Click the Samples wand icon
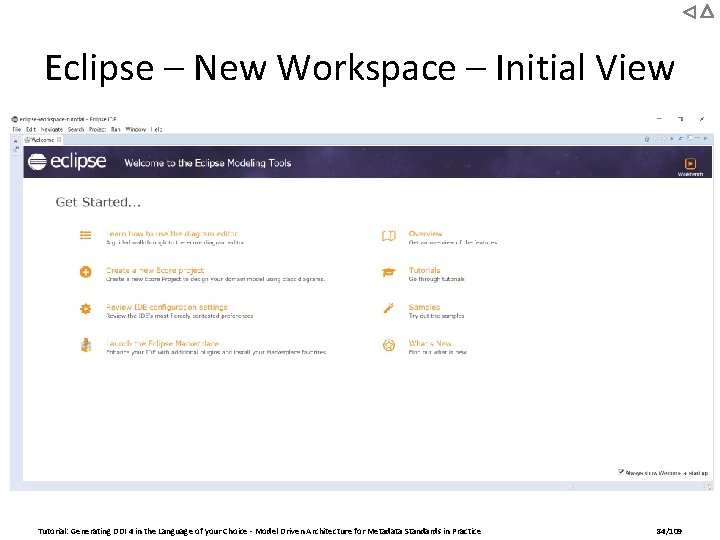The image size is (720, 540). tap(388, 308)
